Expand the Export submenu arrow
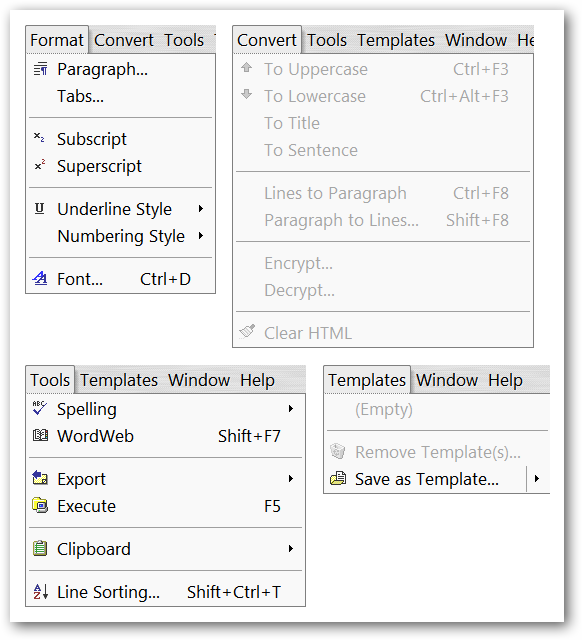The image size is (582, 640). pos(291,478)
